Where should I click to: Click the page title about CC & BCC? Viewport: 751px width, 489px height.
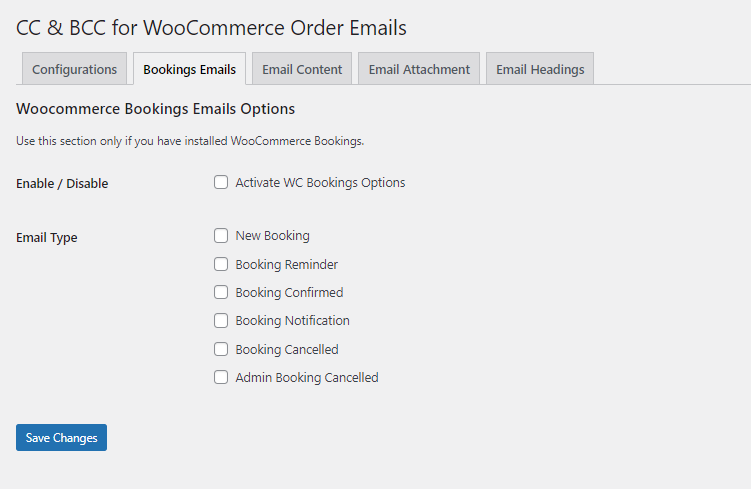pyautogui.click(x=211, y=28)
